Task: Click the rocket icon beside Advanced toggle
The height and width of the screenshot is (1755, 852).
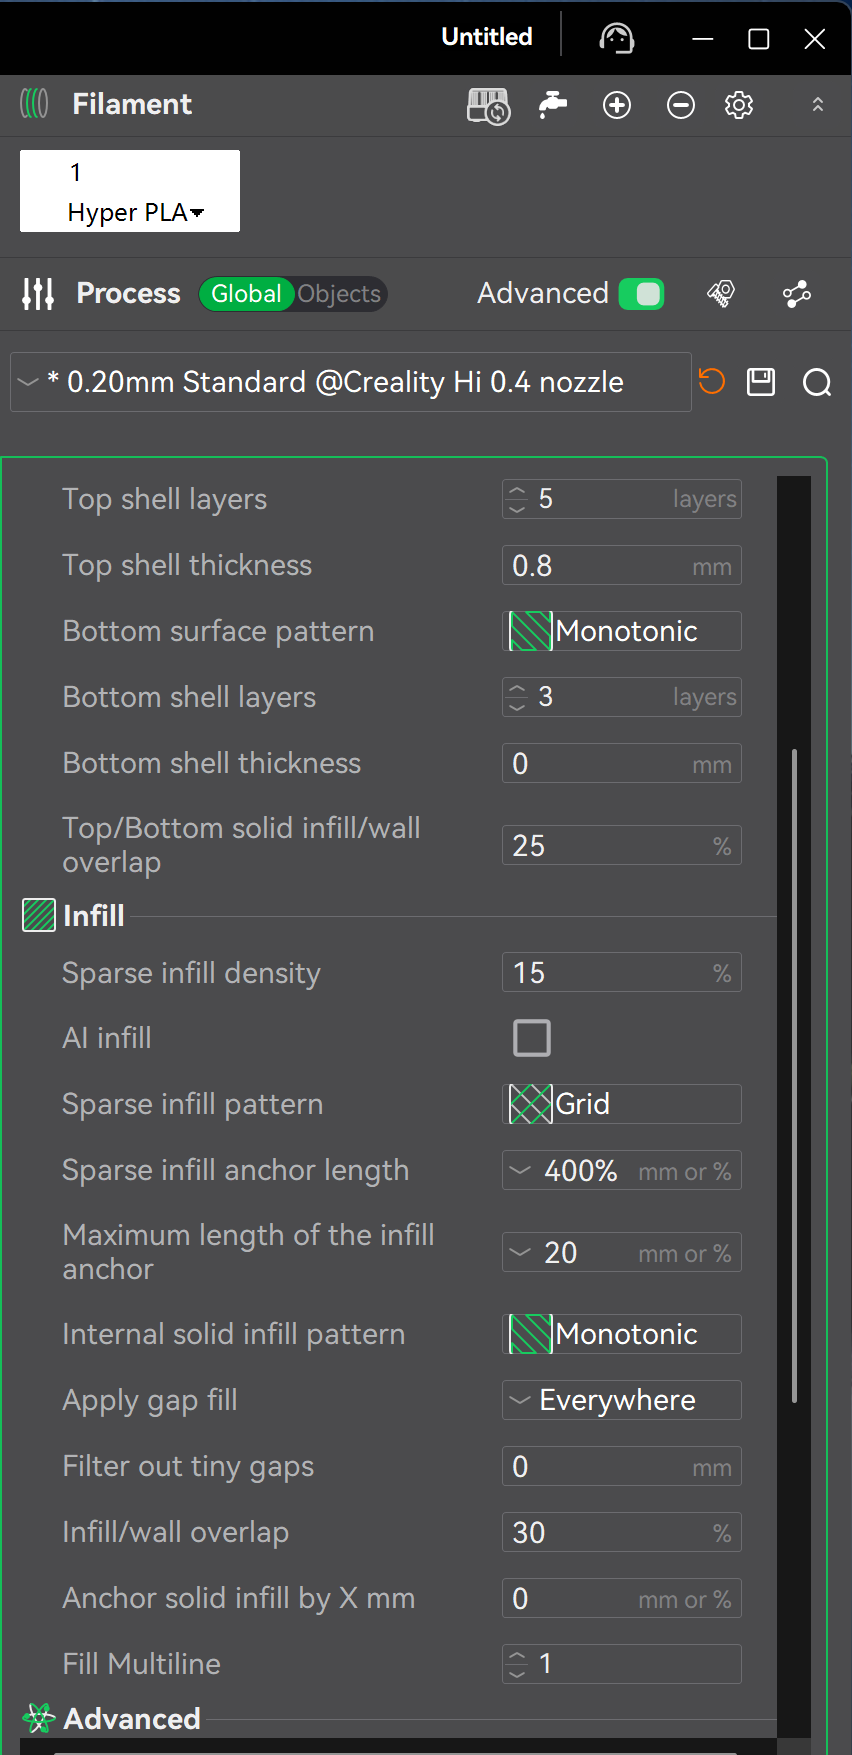Action: tap(721, 294)
